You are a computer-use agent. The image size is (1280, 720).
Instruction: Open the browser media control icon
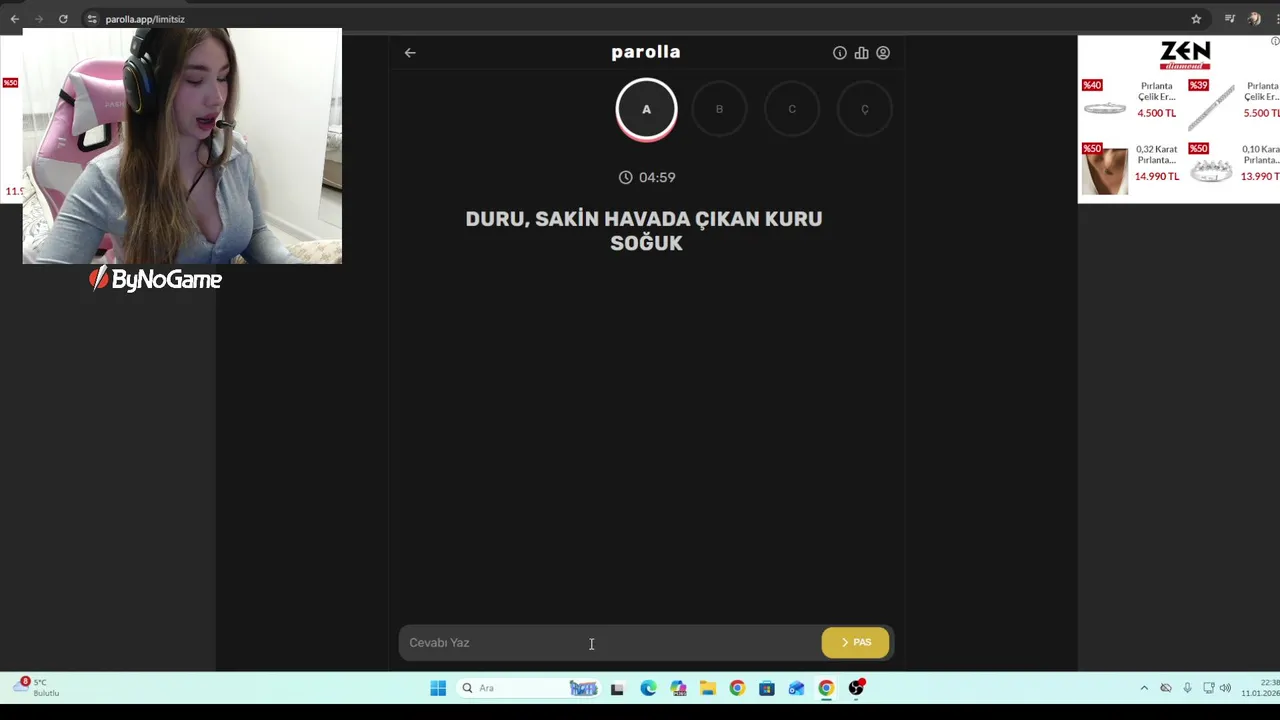[x=1230, y=19]
